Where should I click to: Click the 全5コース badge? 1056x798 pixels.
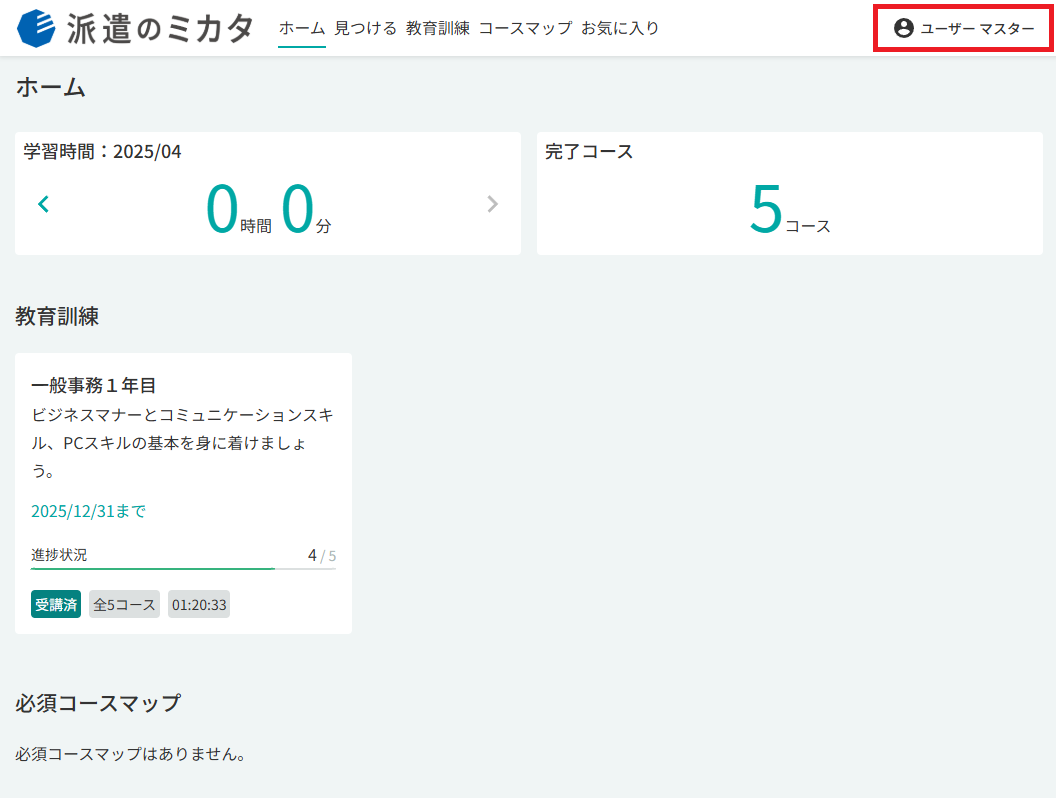125,604
